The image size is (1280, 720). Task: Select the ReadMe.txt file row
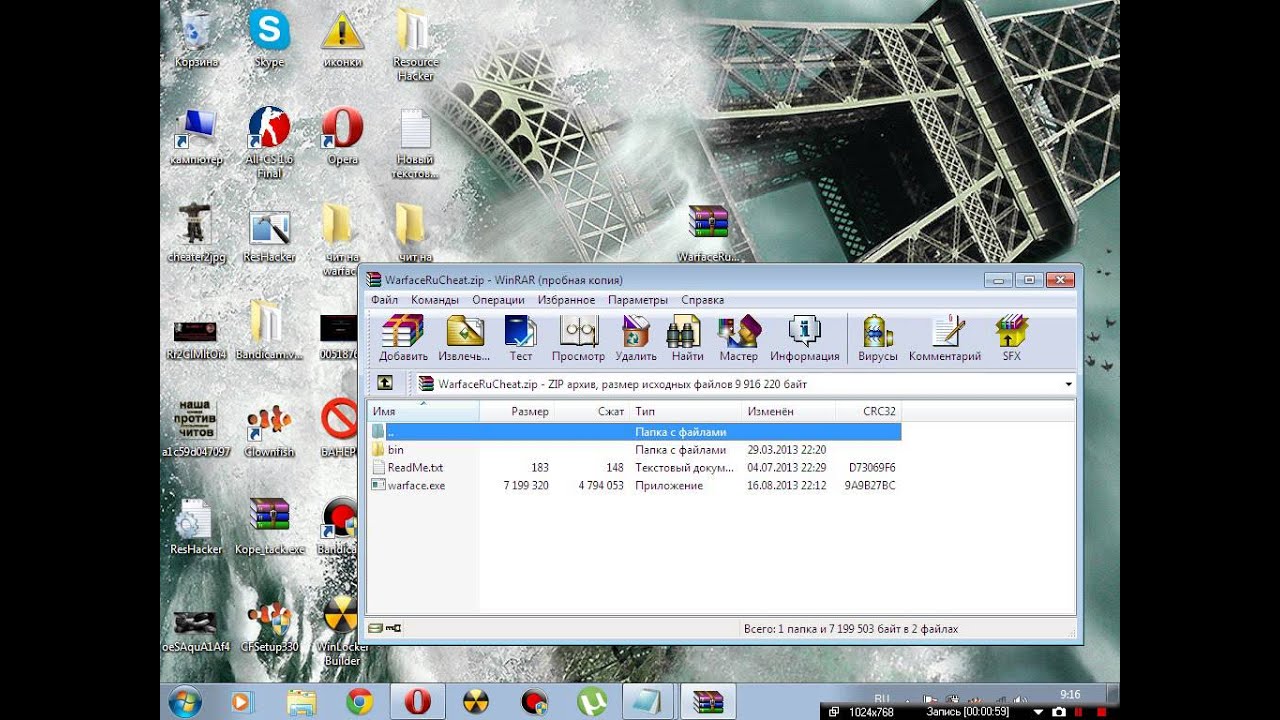(x=635, y=468)
